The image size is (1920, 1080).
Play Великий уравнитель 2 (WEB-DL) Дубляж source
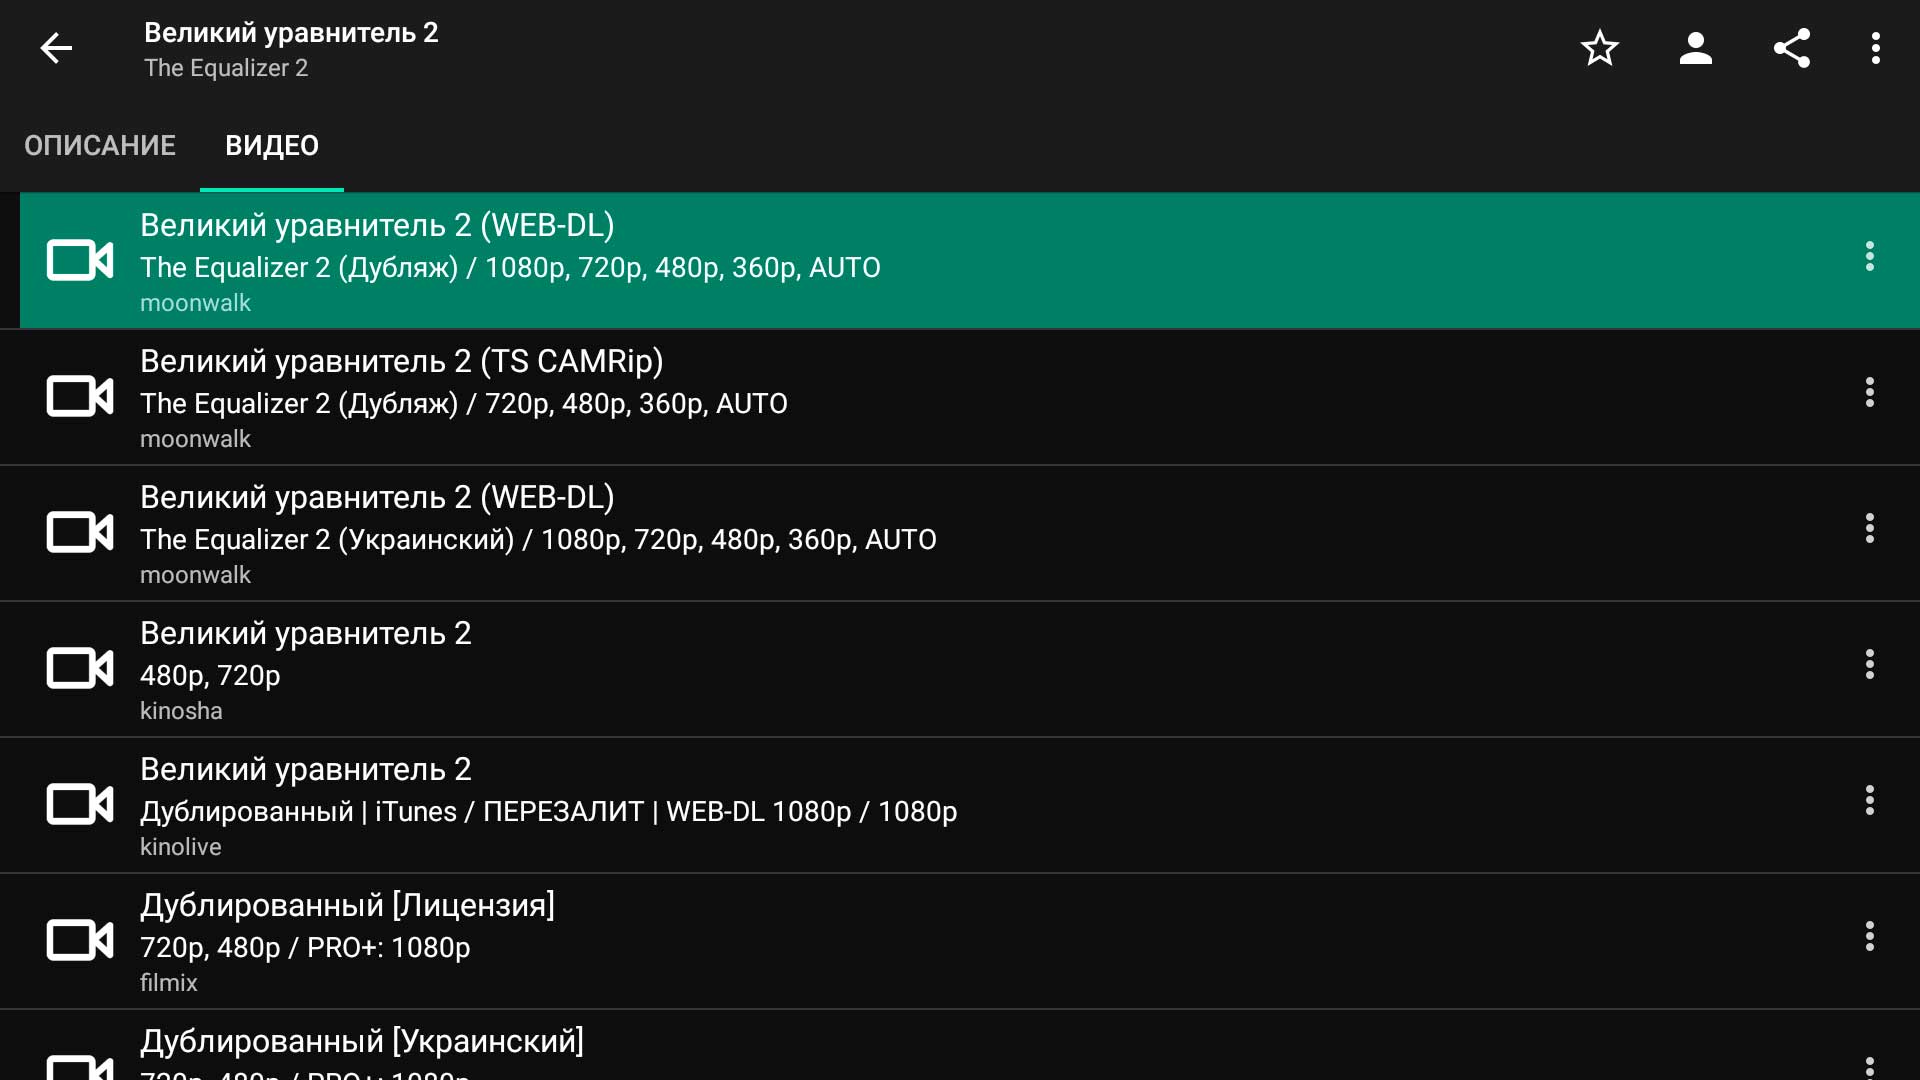click(510, 260)
